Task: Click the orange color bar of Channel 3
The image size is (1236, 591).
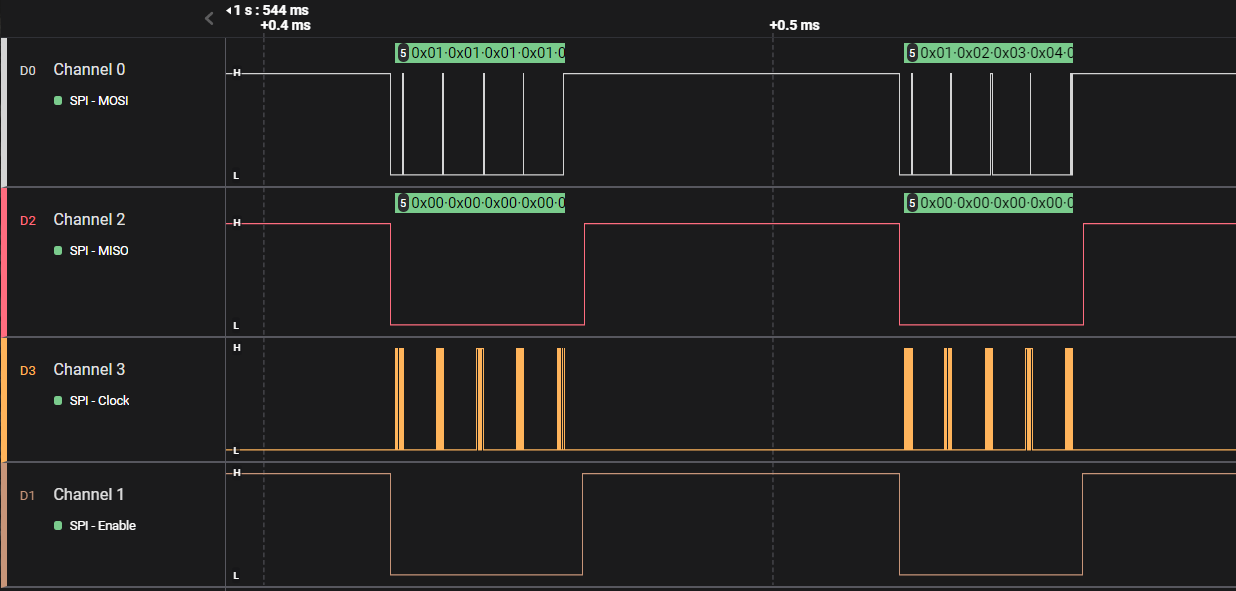Action: (x=4, y=400)
